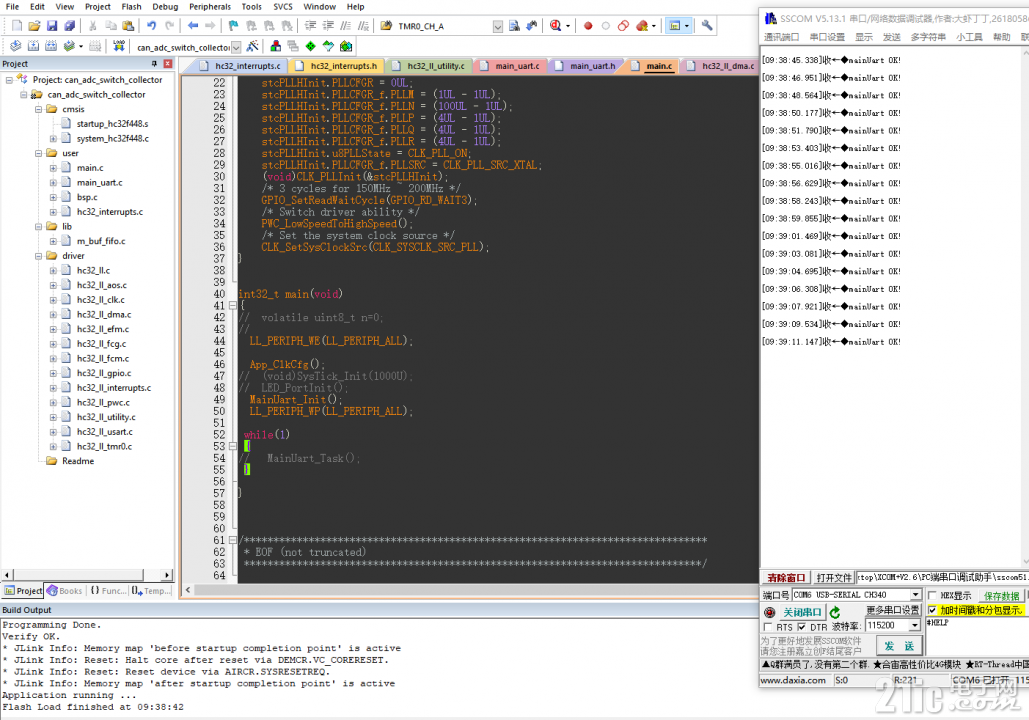
Task: Save the current file via toolbar
Action: [52, 26]
